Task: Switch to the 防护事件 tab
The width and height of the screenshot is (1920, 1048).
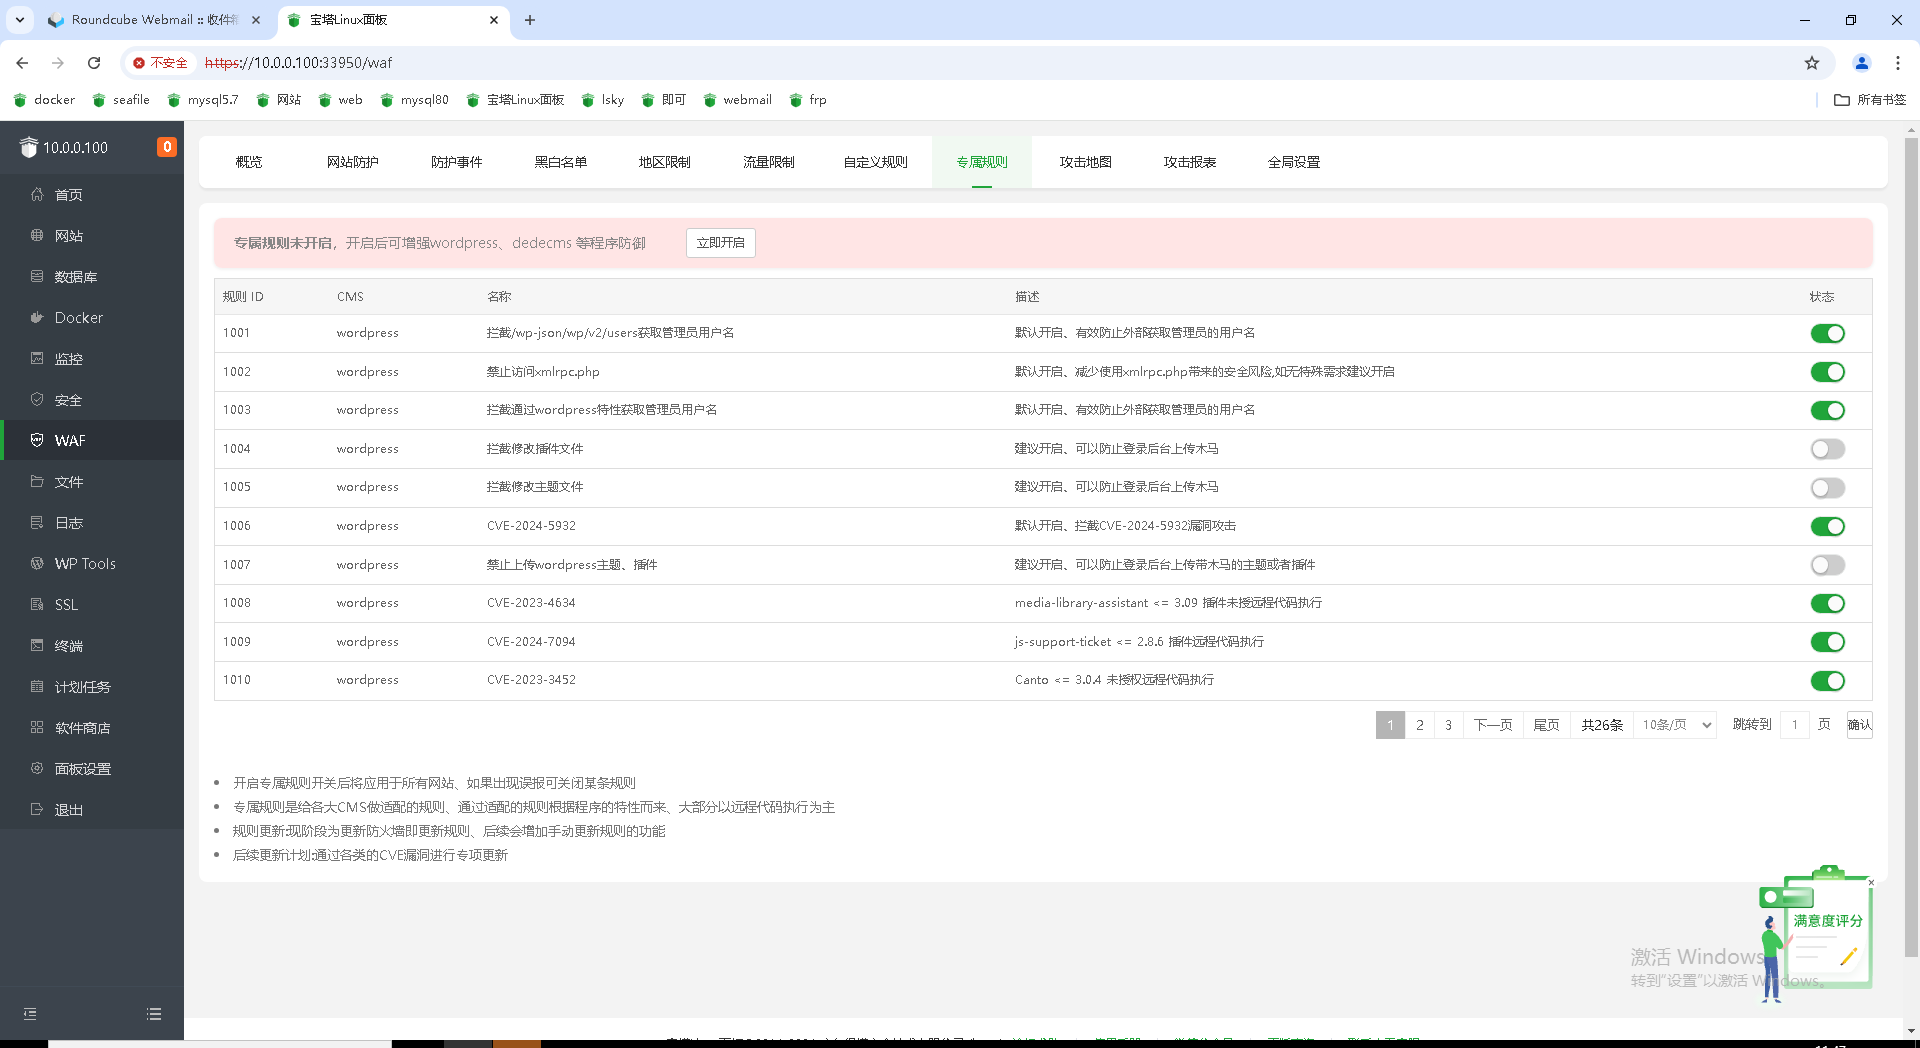Action: pyautogui.click(x=457, y=162)
